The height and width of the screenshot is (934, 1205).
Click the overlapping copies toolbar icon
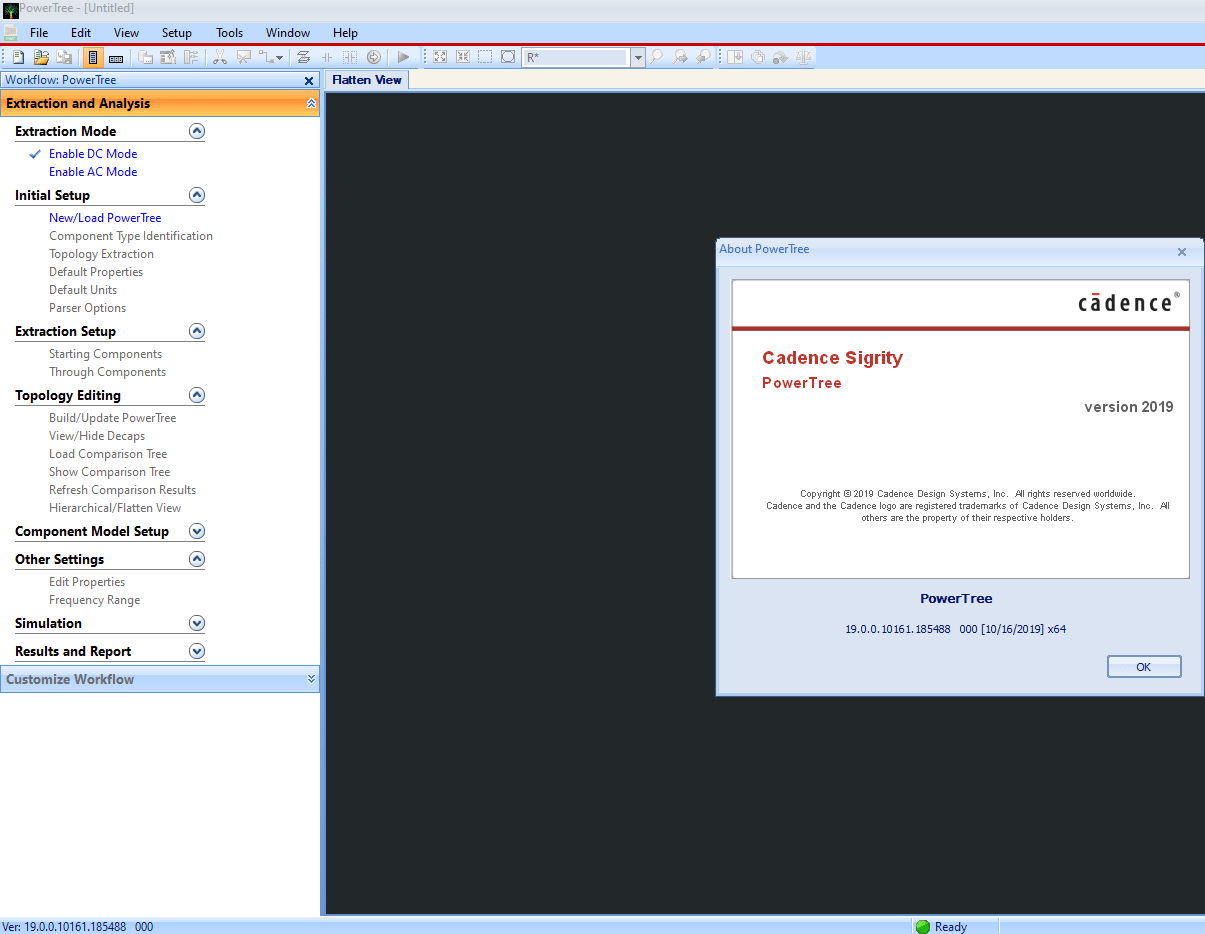point(757,57)
